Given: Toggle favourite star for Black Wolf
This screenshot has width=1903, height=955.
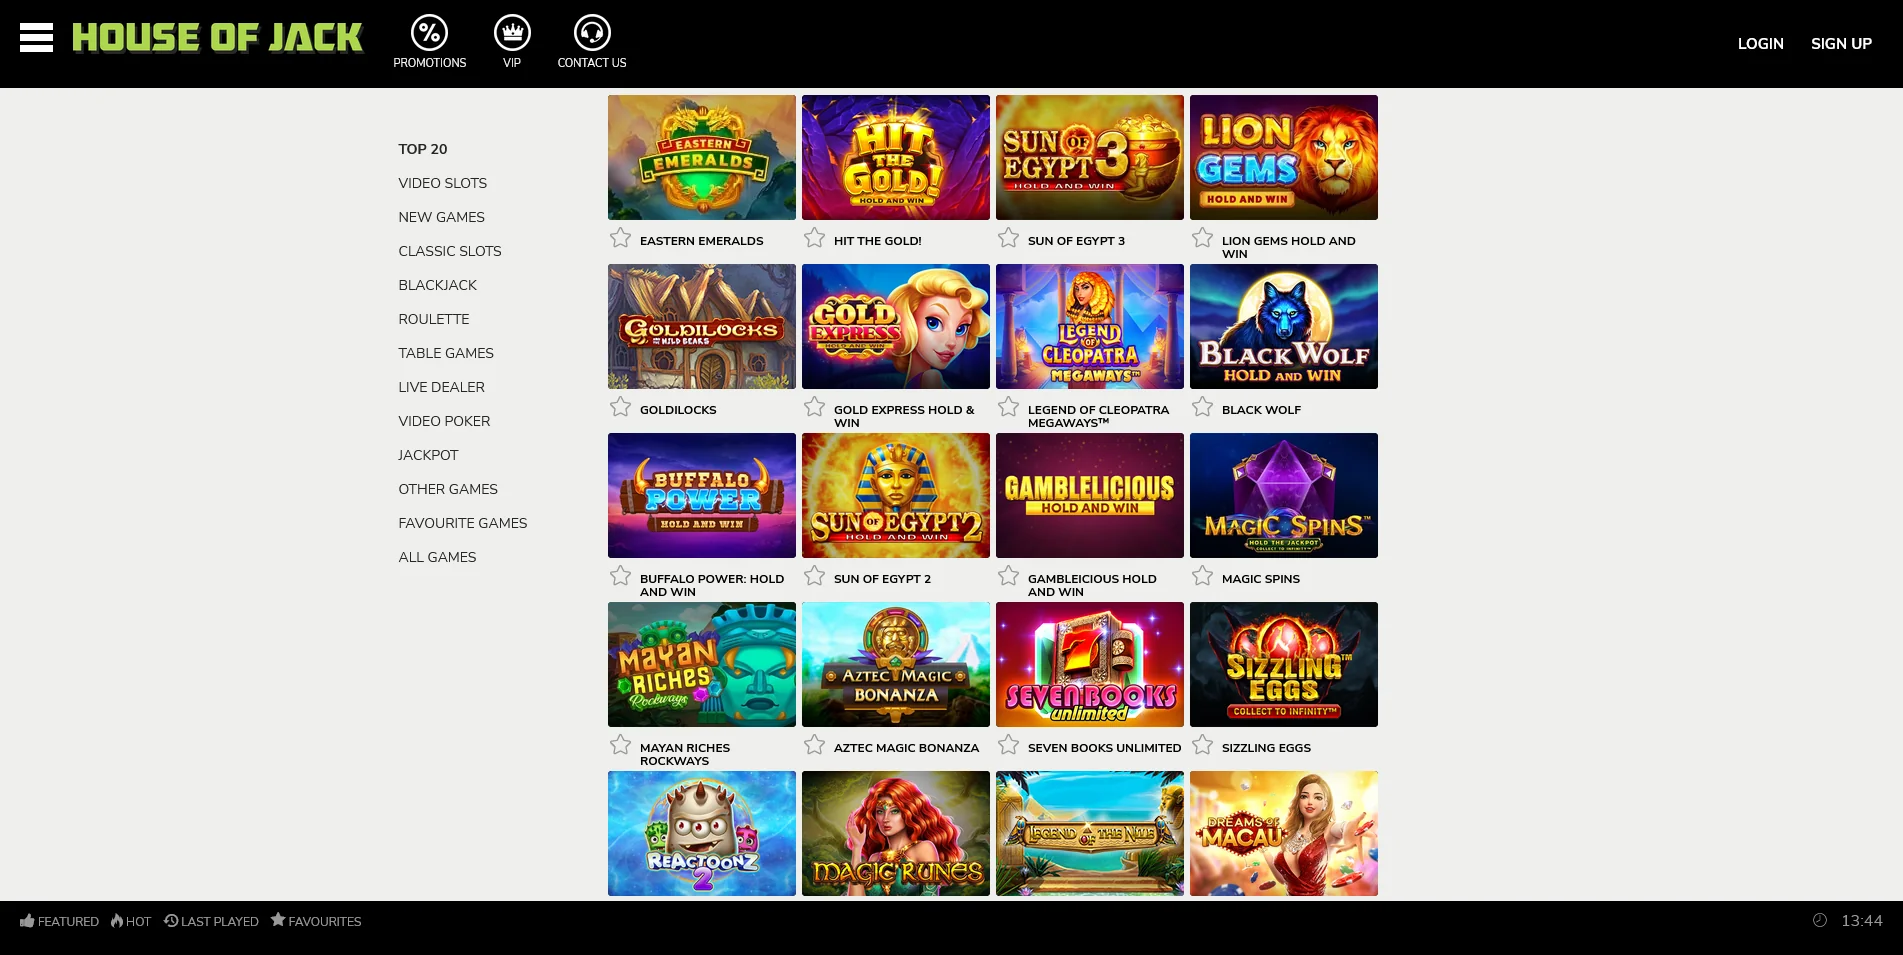Looking at the screenshot, I should (x=1203, y=407).
